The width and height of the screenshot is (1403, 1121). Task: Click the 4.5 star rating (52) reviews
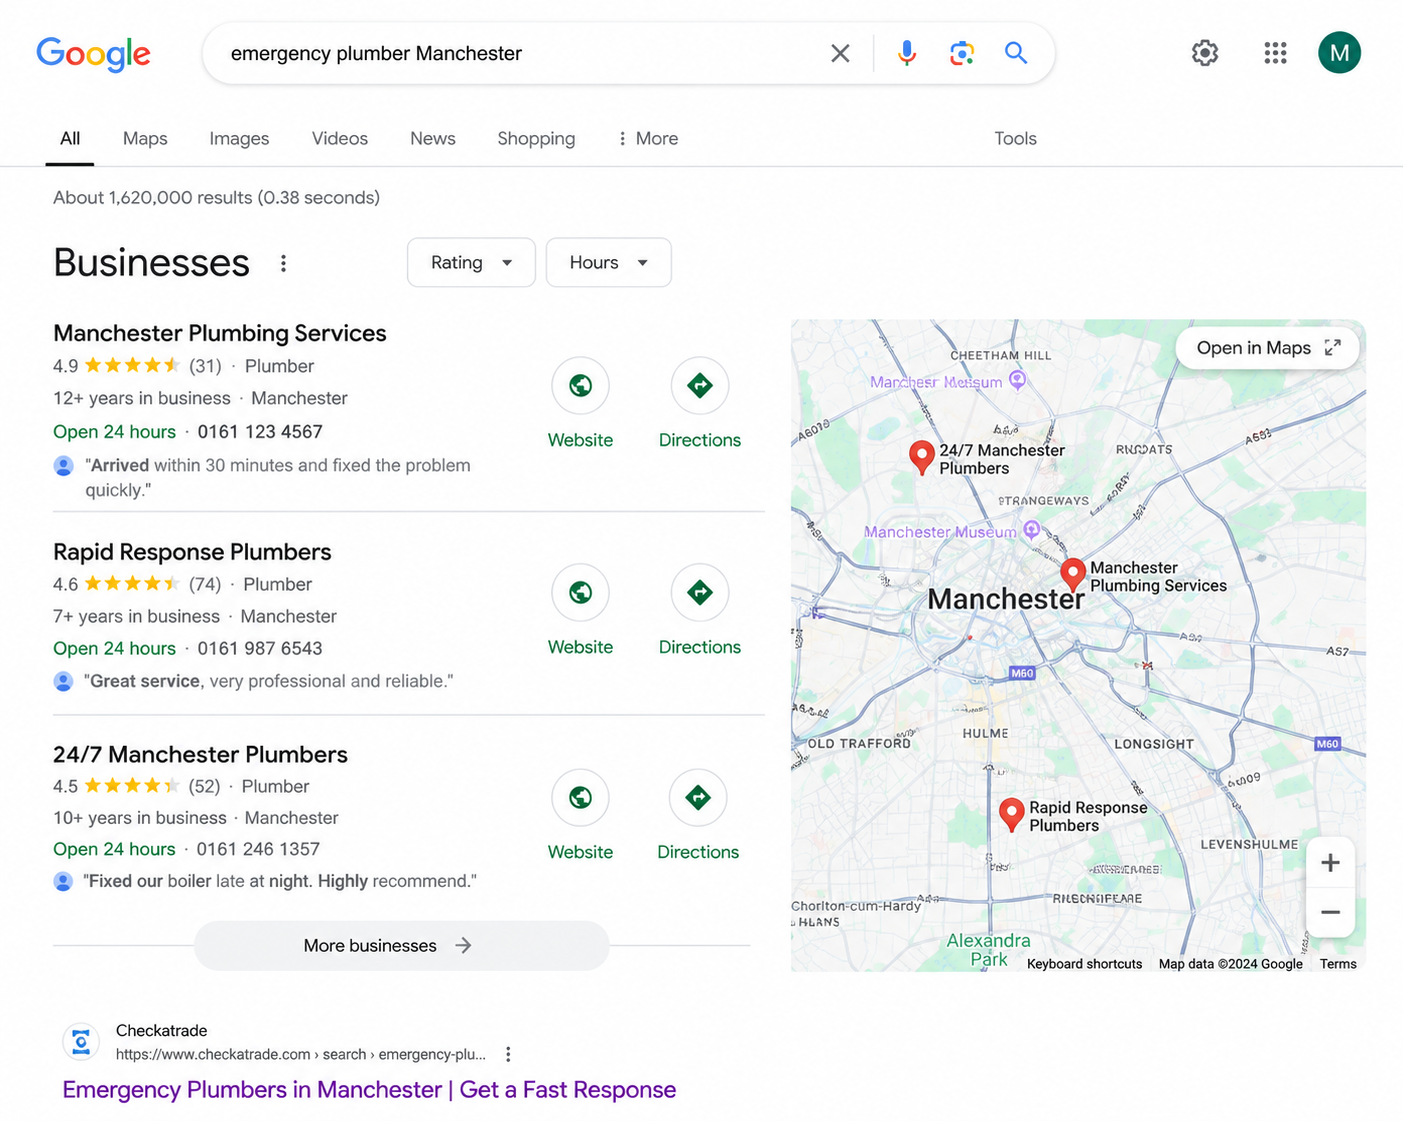pyautogui.click(x=137, y=786)
